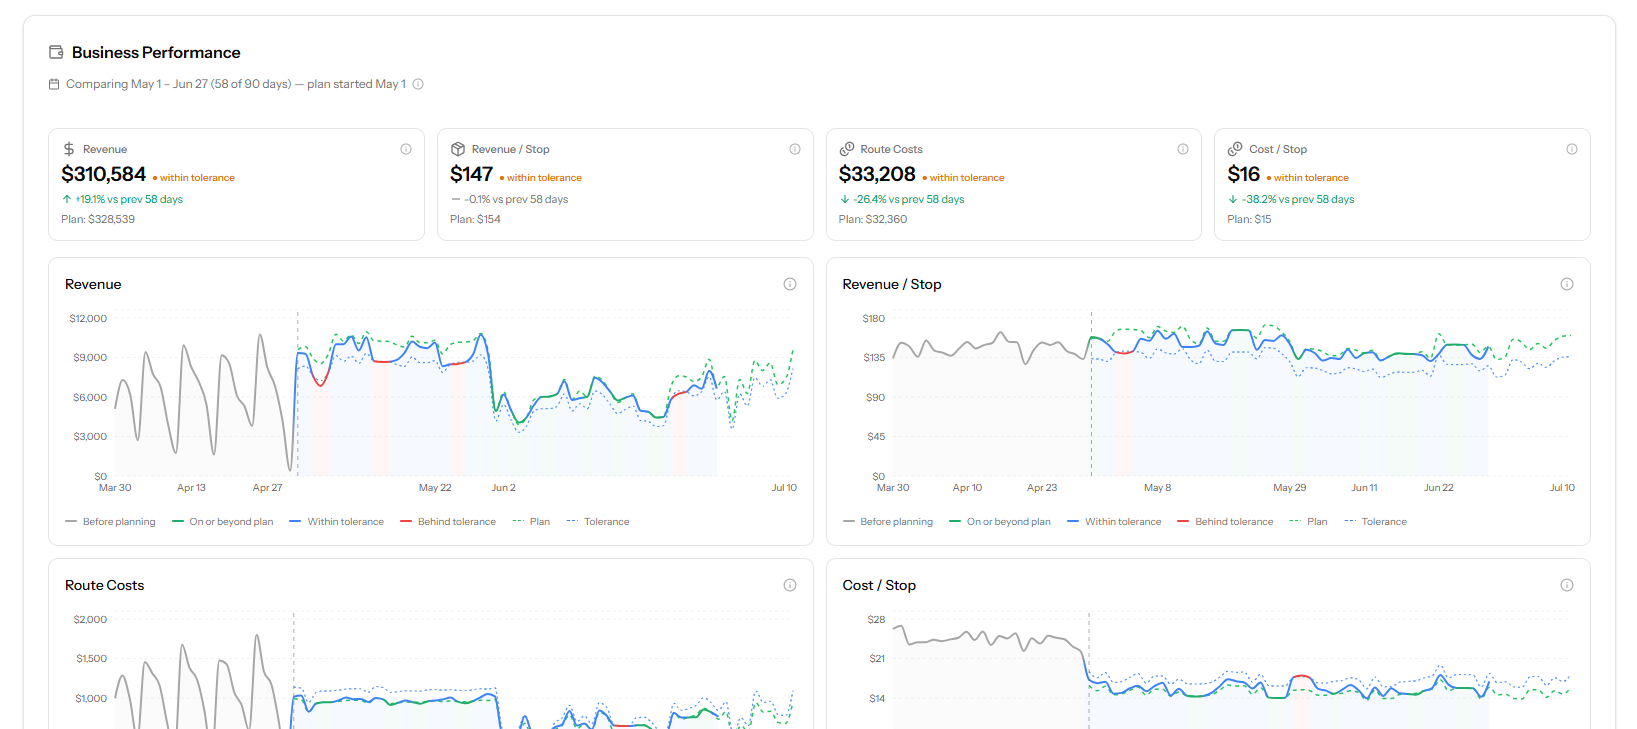The image size is (1637, 729).
Task: Click -0.1% vs prev 58 days text
Action: (516, 199)
